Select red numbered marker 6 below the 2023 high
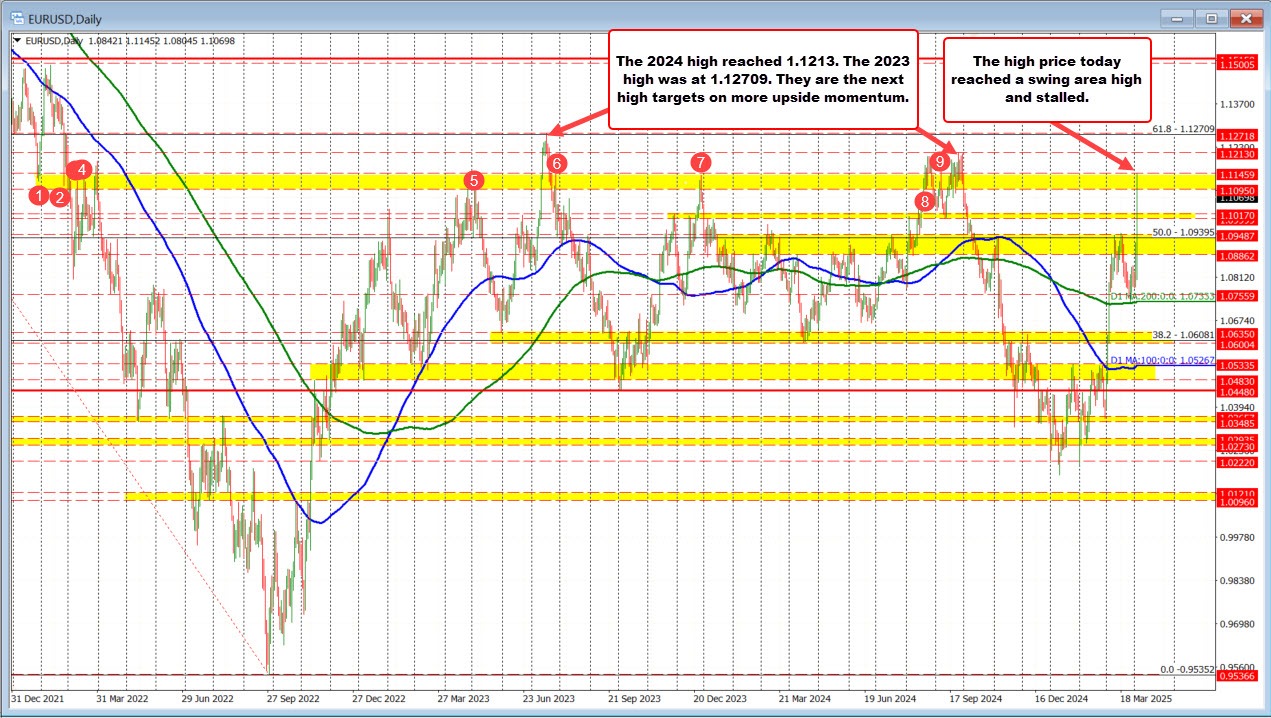 point(557,162)
